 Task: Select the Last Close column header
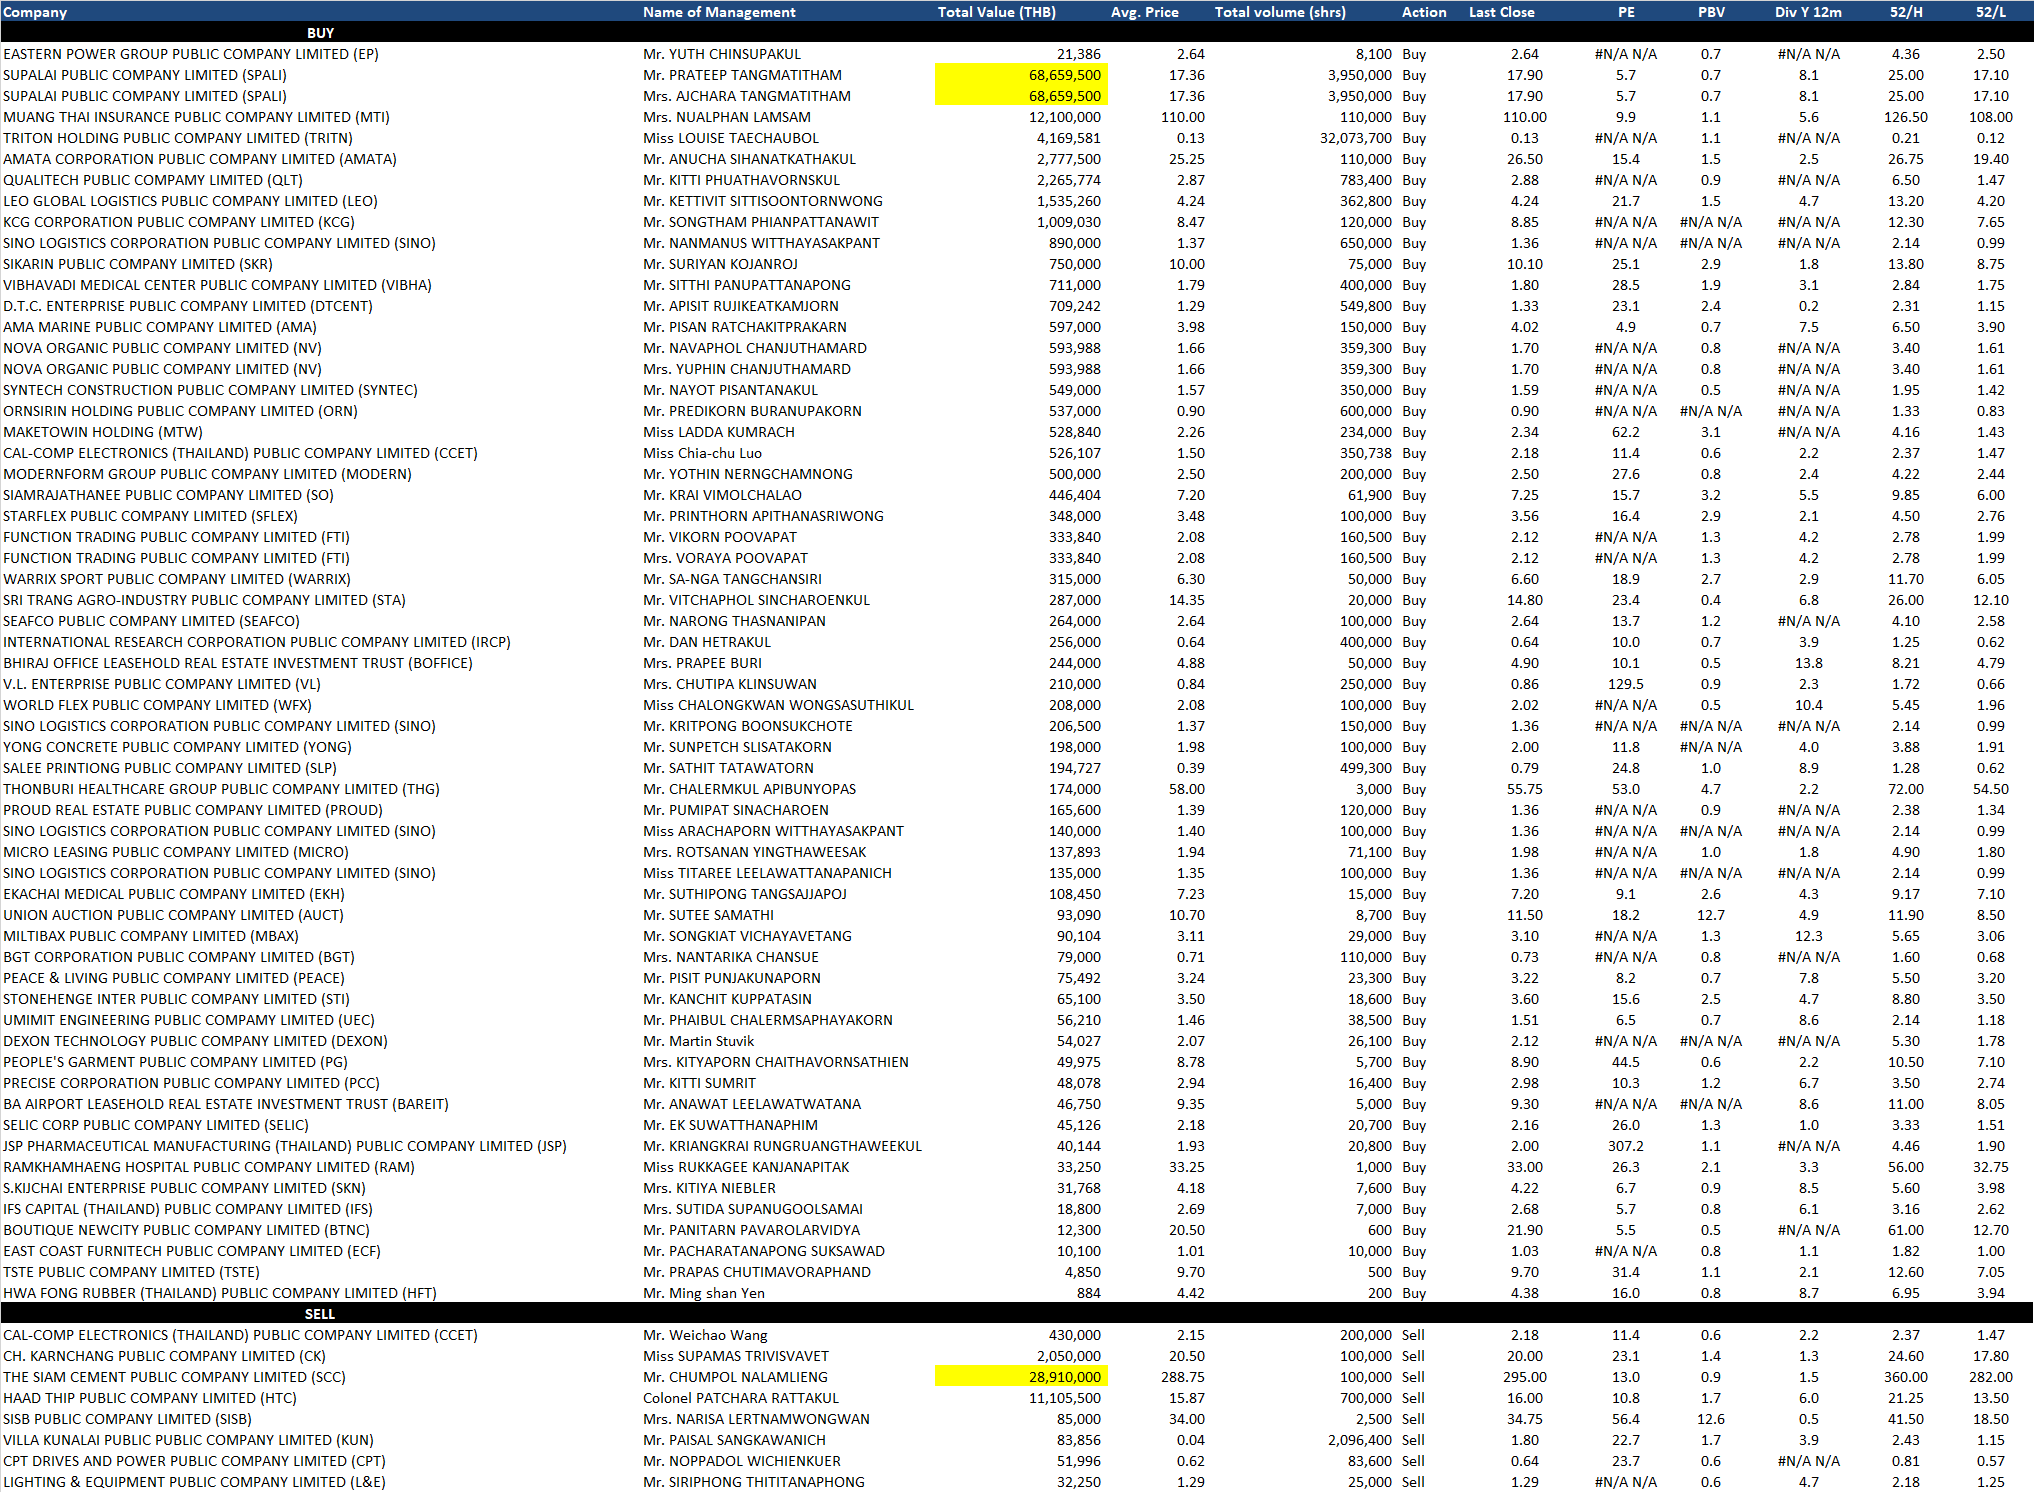tap(1501, 12)
